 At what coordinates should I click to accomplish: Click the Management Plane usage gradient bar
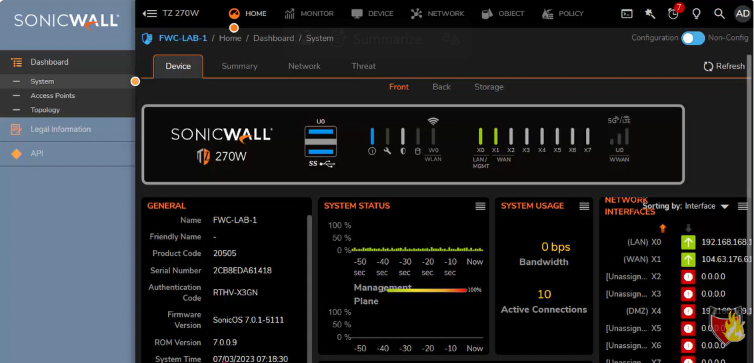point(426,290)
